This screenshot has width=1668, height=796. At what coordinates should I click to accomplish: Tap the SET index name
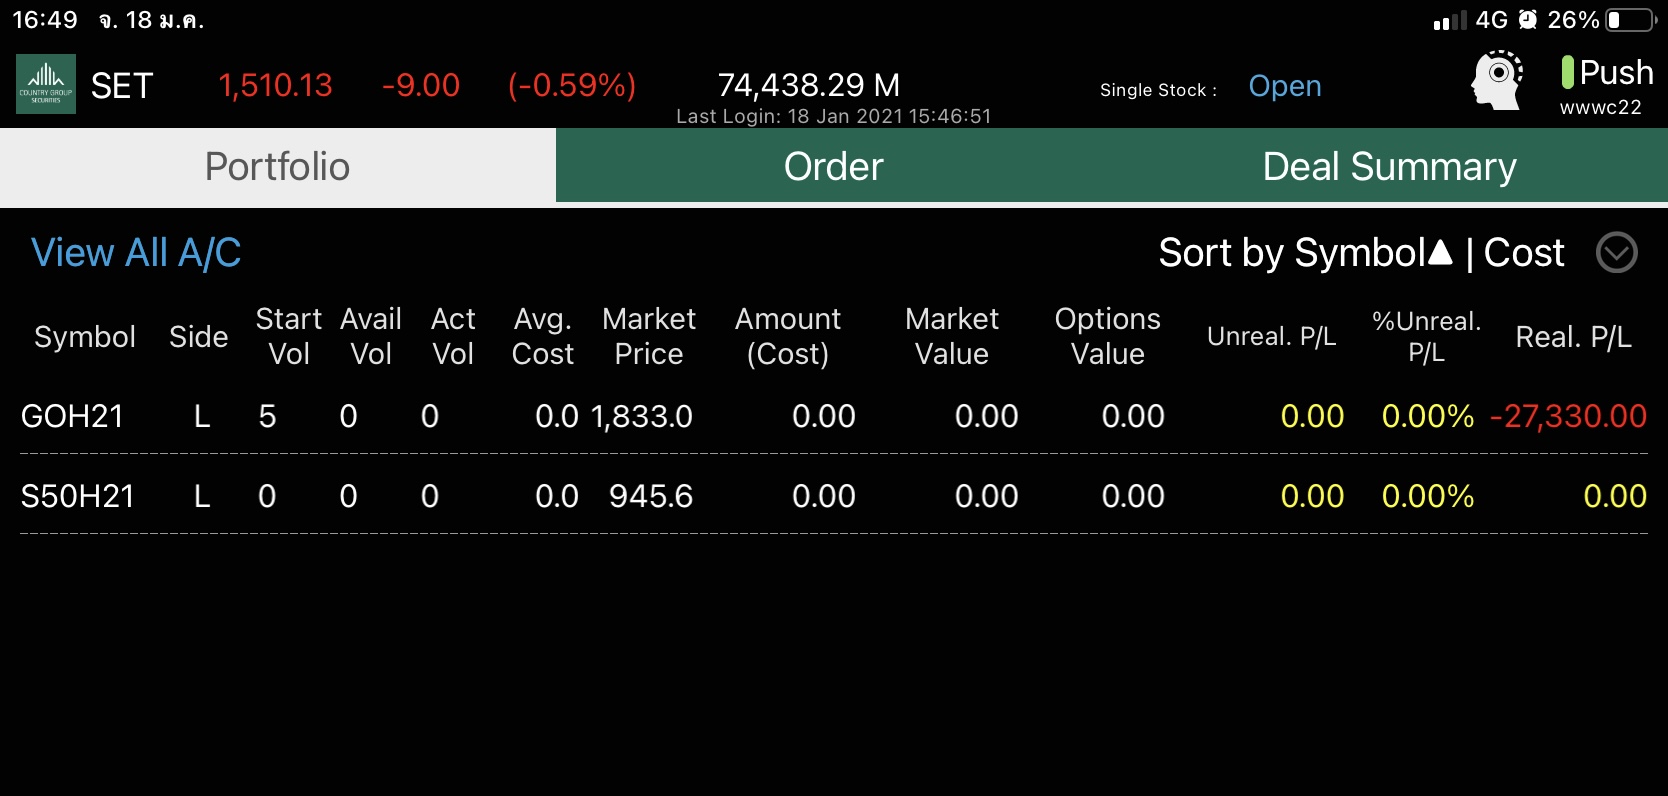(122, 86)
